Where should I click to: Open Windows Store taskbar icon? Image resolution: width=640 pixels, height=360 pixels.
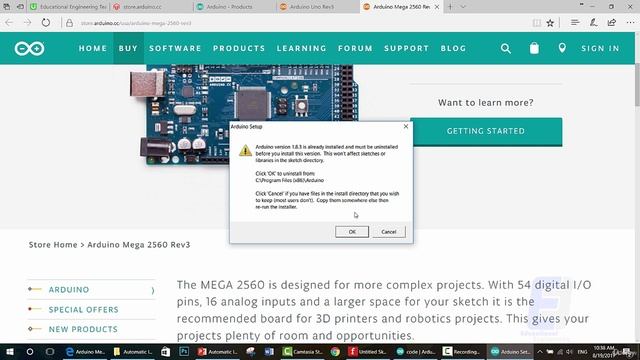(165, 351)
